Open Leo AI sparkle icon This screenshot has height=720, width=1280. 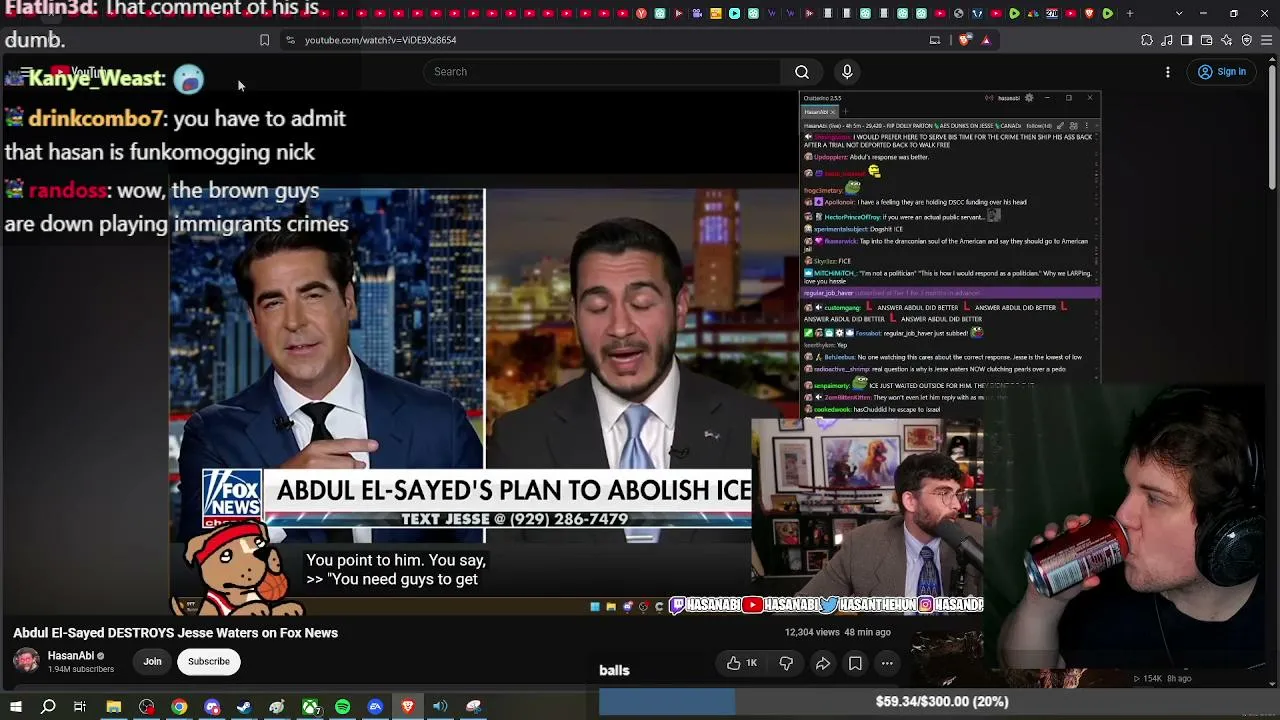point(1227,40)
